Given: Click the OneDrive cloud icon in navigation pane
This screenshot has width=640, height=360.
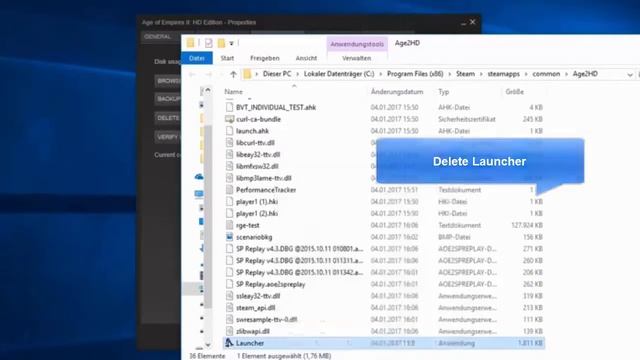Looking at the screenshot, I should click(x=199, y=177).
